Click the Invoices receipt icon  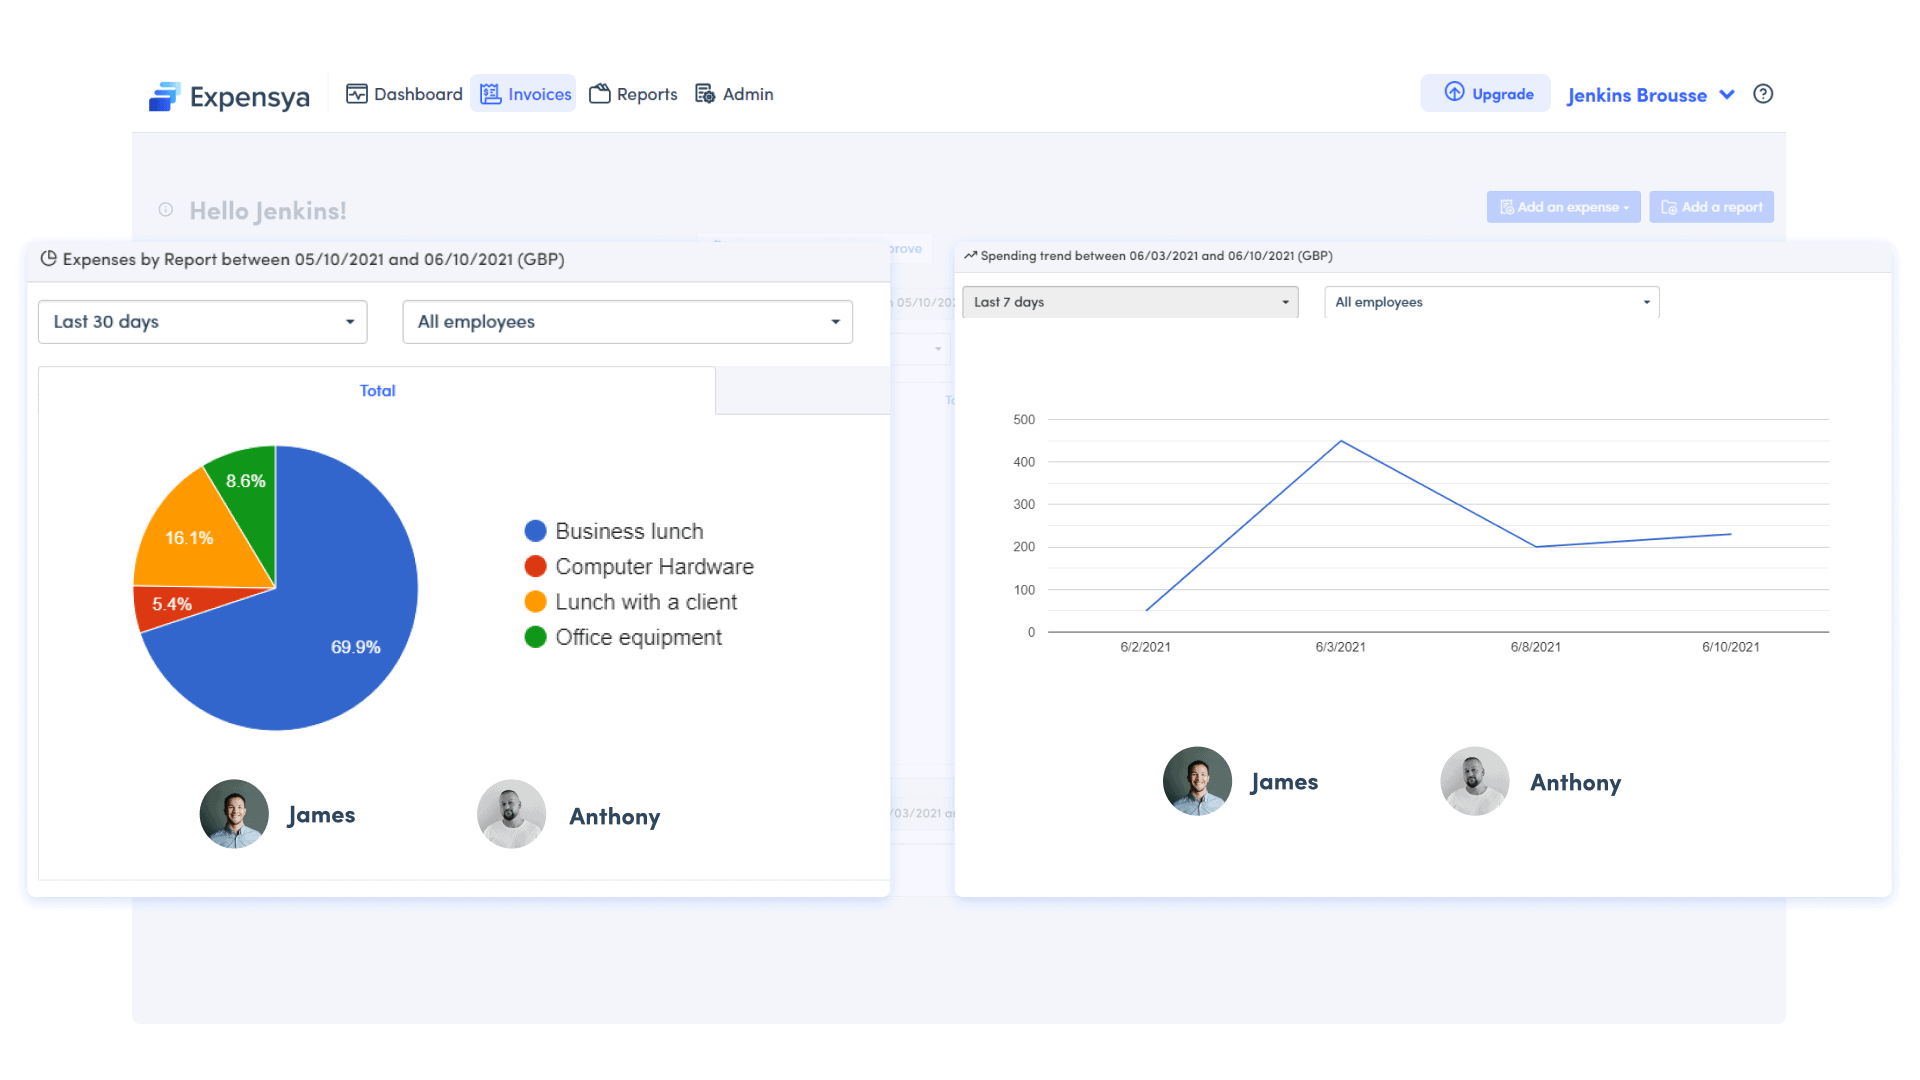pyautogui.click(x=489, y=93)
